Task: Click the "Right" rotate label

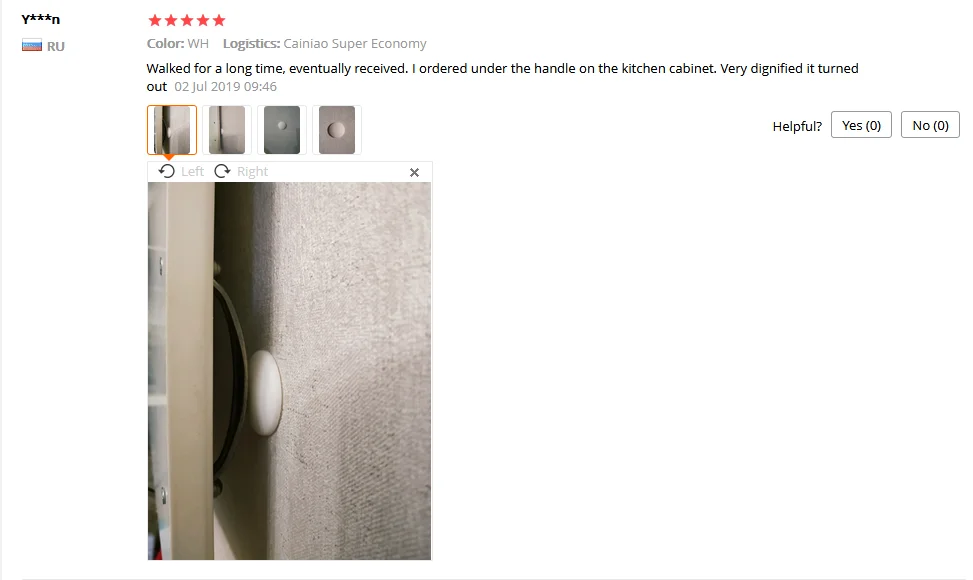Action: click(x=253, y=171)
